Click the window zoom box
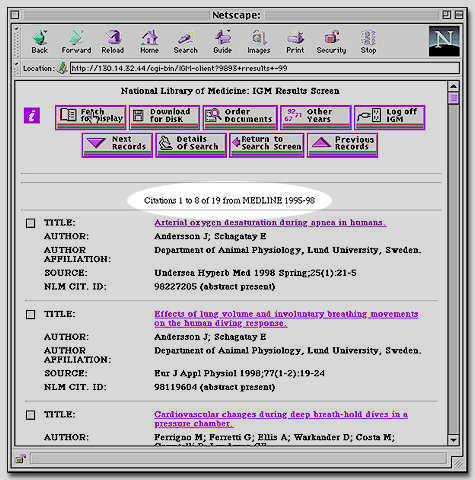The height and width of the screenshot is (480, 475). 446,15
